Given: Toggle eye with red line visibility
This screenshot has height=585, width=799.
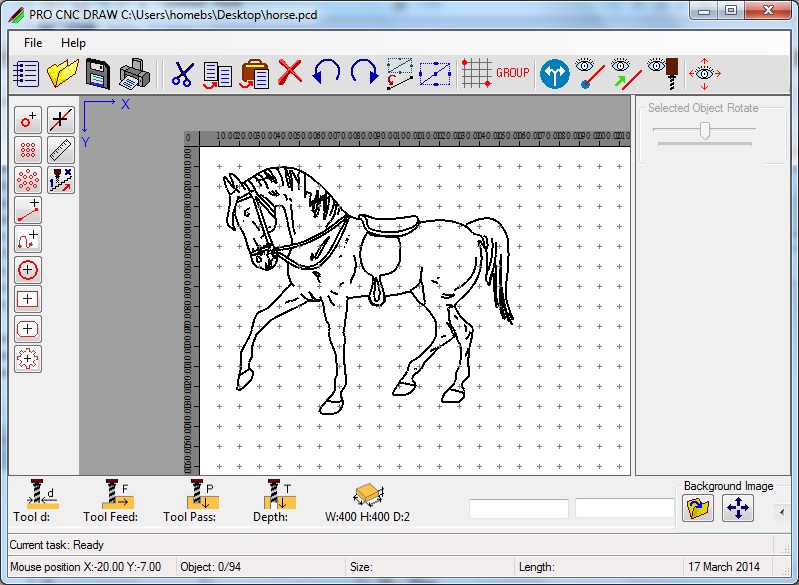Looking at the screenshot, I should pos(592,73).
